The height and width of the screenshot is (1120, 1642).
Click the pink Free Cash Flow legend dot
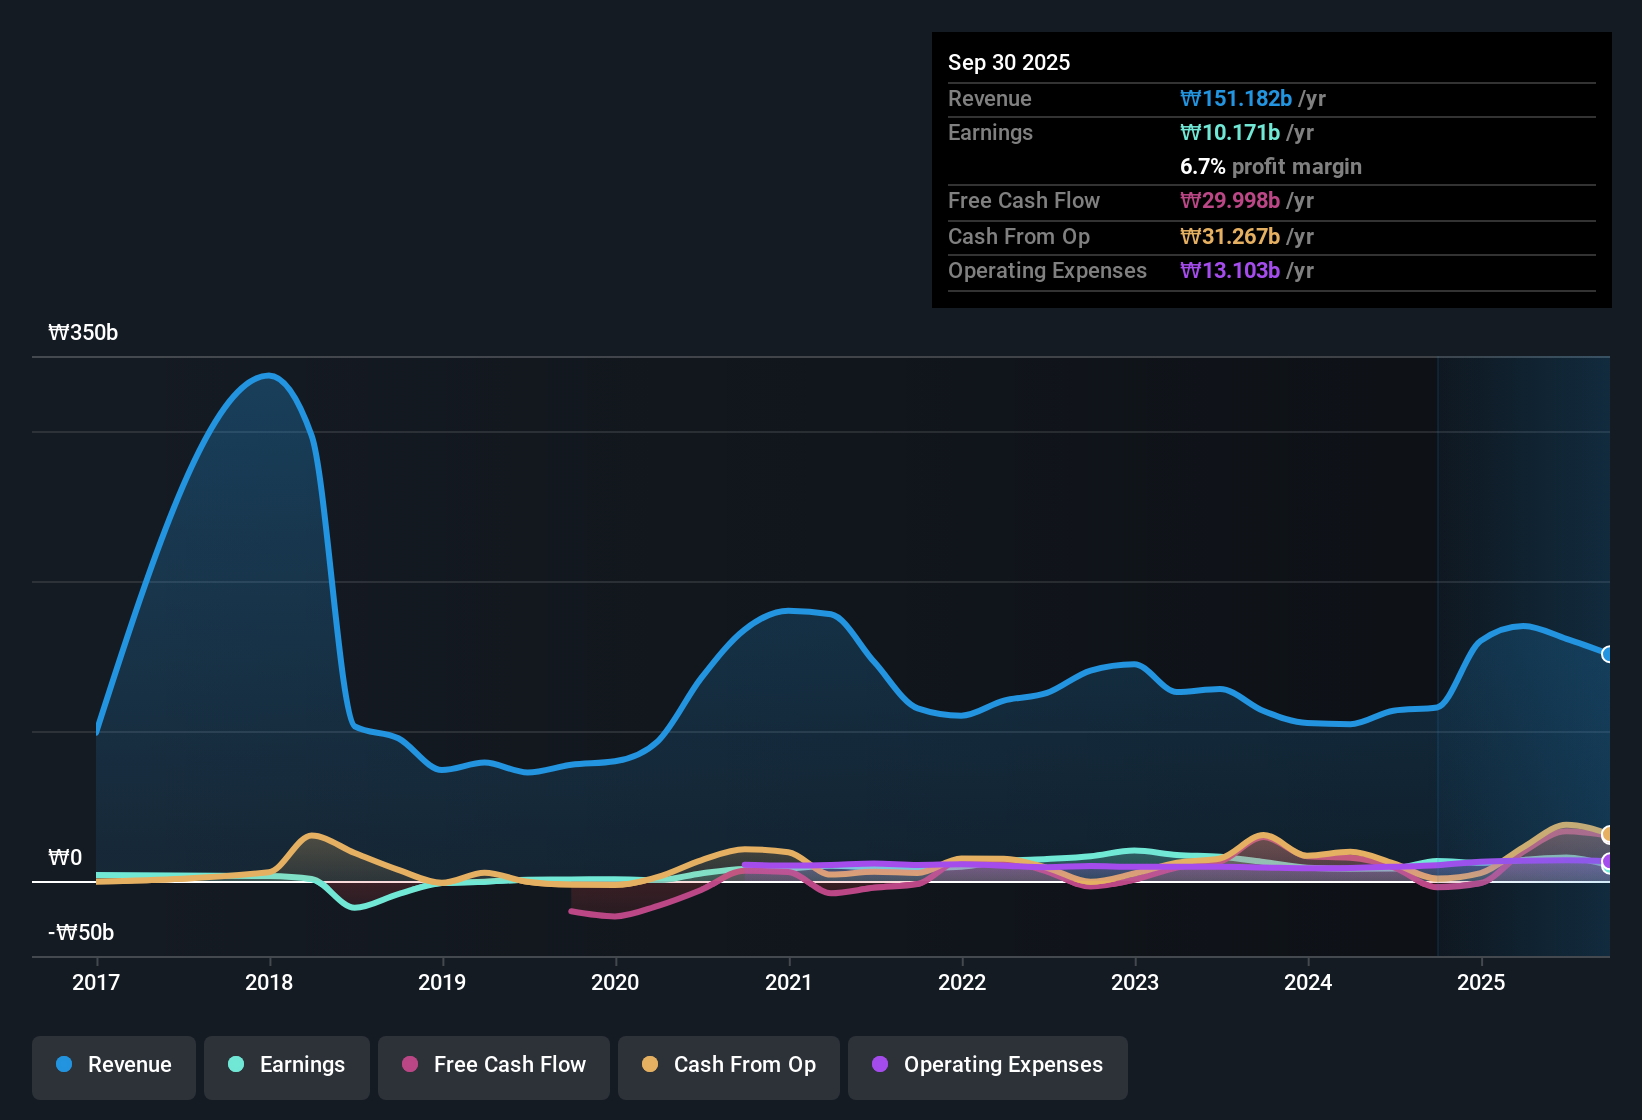[x=408, y=1065]
